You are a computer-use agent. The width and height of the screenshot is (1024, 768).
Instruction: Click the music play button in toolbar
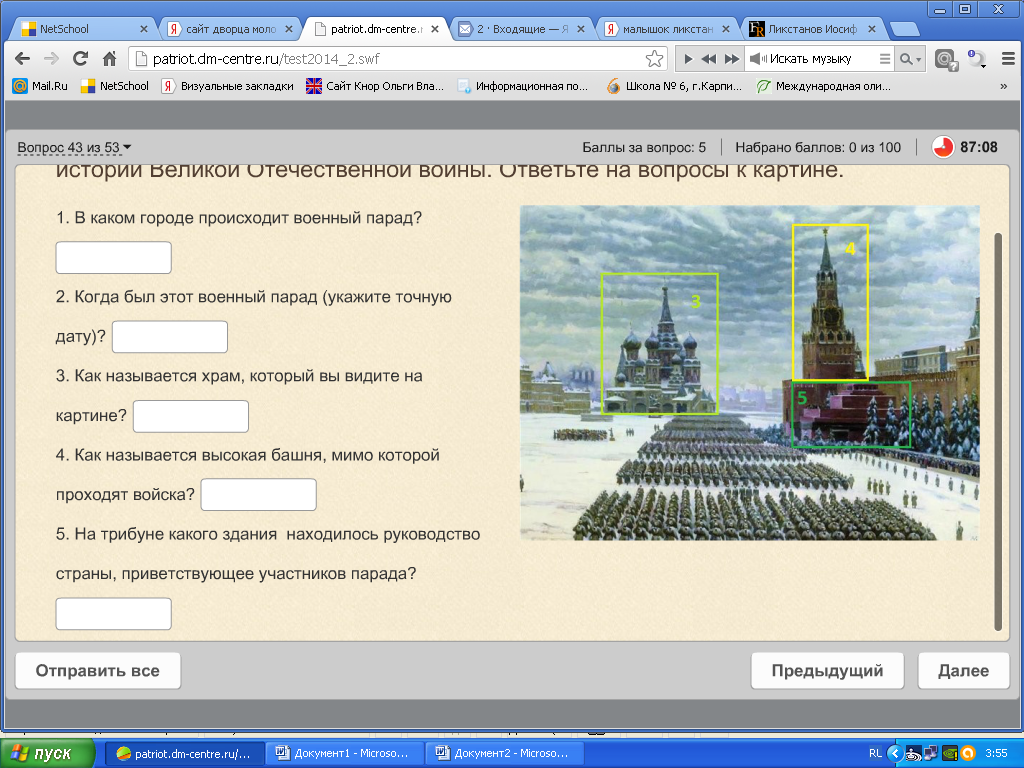tap(688, 59)
